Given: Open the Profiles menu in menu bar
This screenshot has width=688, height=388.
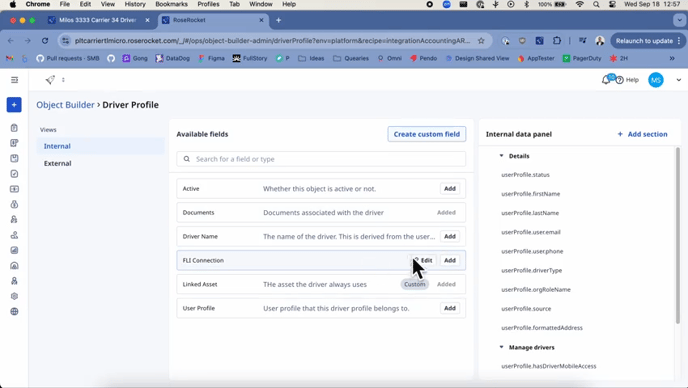Looking at the screenshot, I should [x=208, y=4].
